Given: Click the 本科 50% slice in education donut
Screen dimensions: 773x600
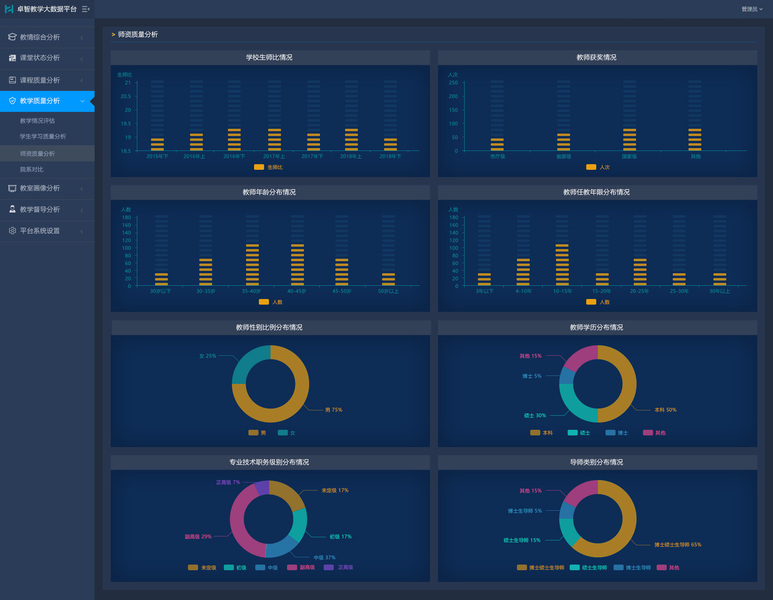Looking at the screenshot, I should pos(629,384).
